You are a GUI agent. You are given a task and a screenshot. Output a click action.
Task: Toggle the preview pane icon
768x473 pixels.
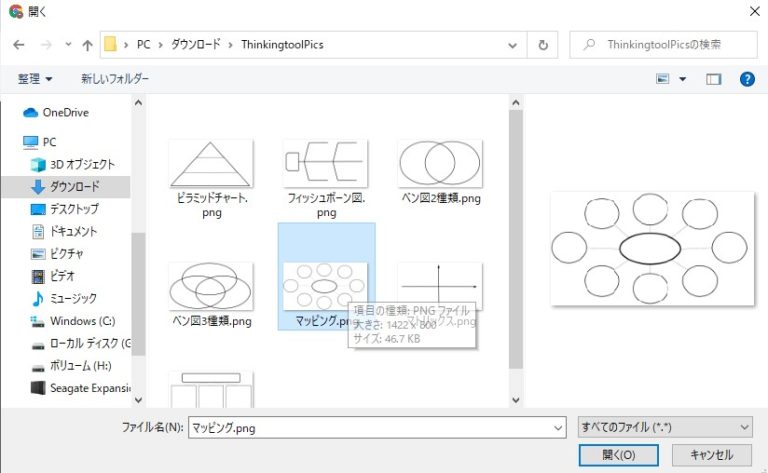713,78
